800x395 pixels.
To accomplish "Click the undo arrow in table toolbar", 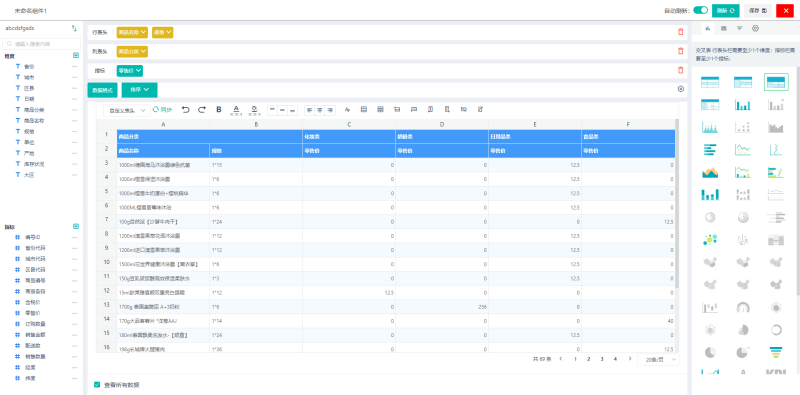I will (x=186, y=109).
